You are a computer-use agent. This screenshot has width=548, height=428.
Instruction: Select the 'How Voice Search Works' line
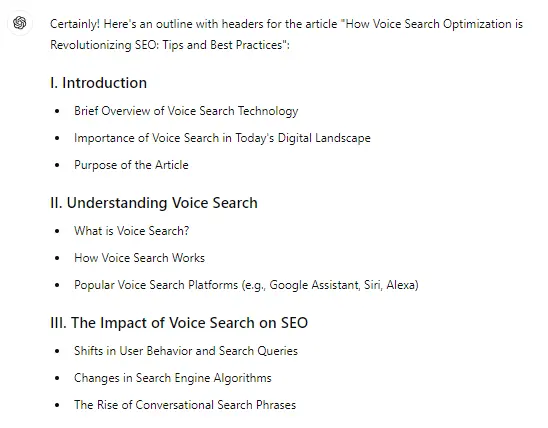click(x=139, y=258)
